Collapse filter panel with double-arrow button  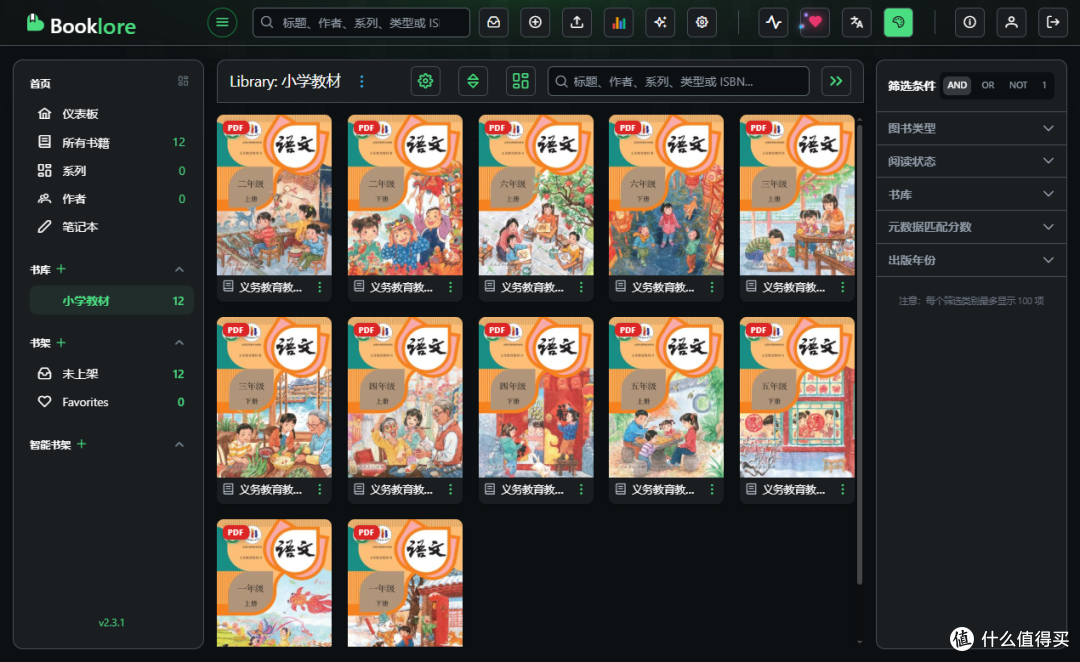point(836,81)
